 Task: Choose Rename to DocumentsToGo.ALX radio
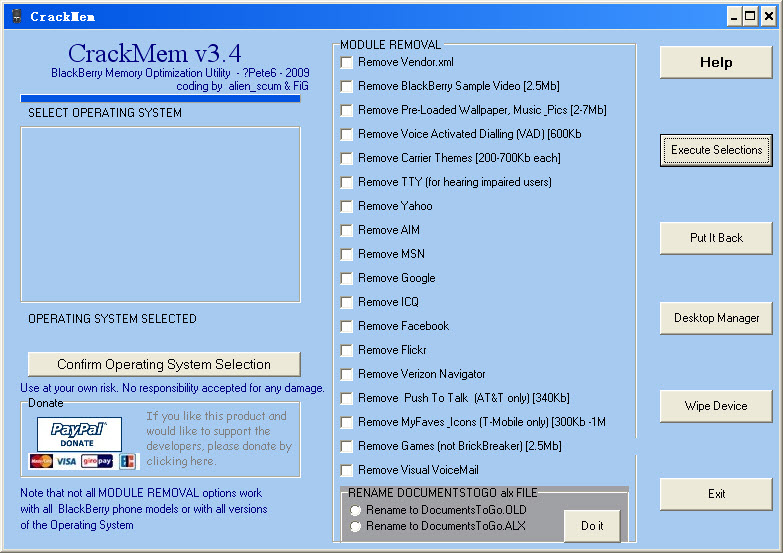pos(356,527)
